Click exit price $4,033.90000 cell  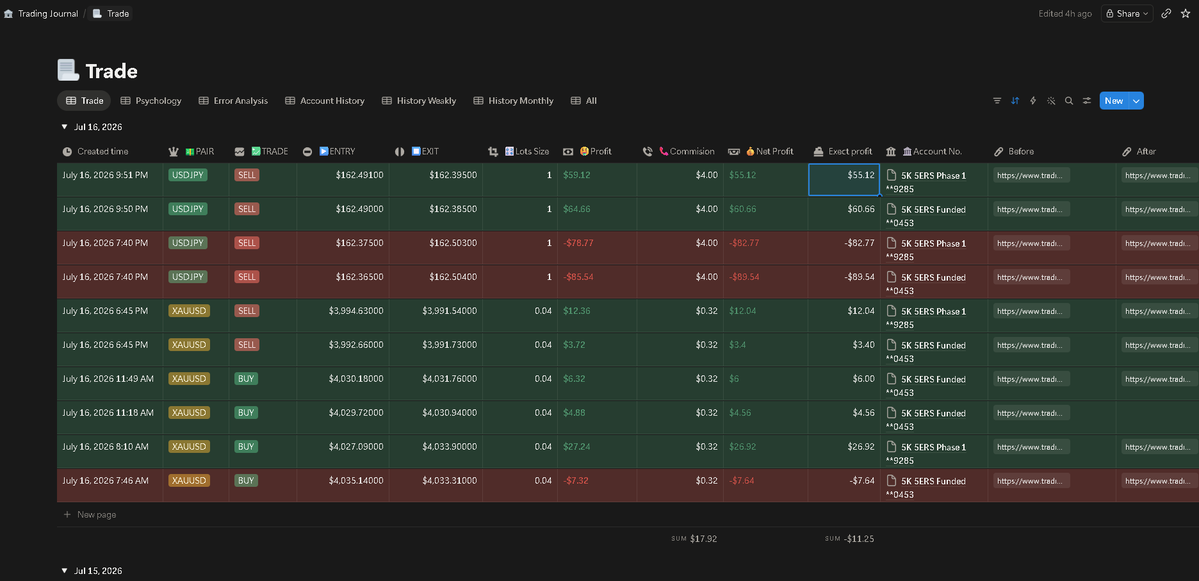[x=436, y=452]
